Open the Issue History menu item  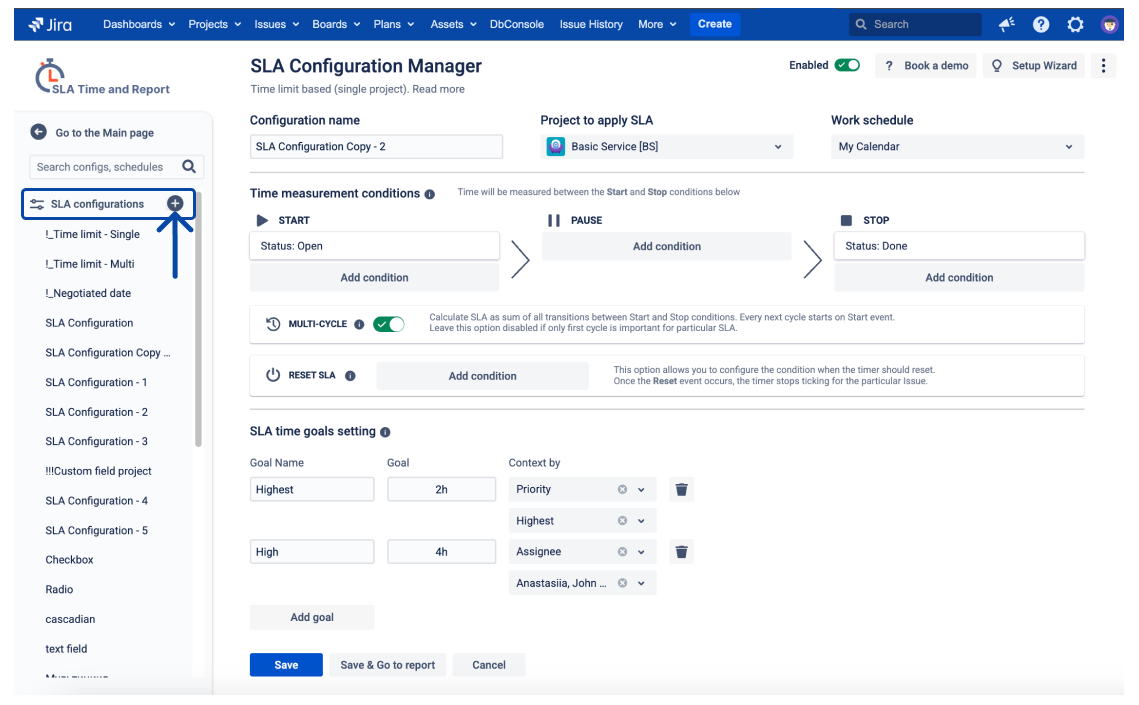coord(591,24)
